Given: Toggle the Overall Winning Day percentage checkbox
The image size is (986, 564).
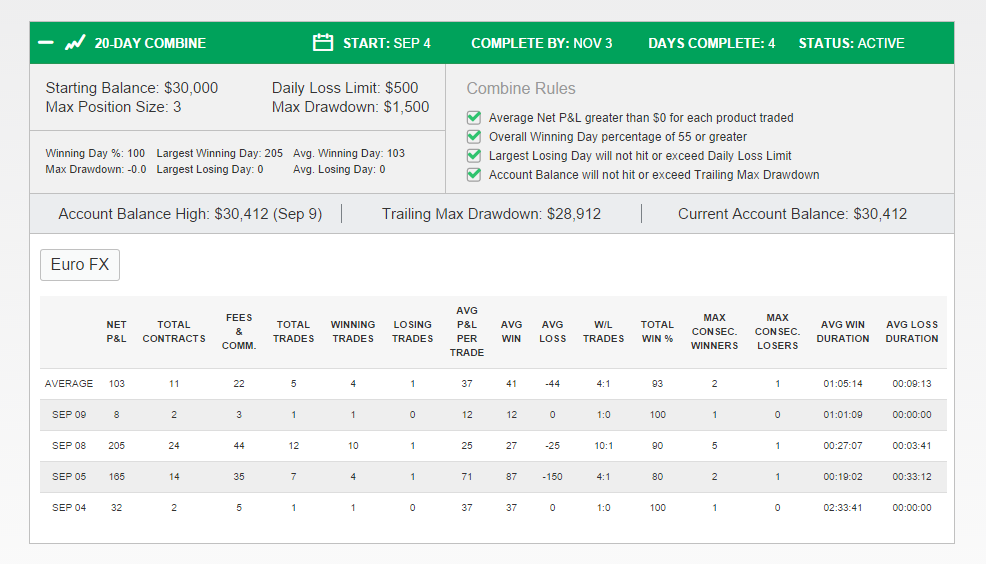Looking at the screenshot, I should [474, 136].
